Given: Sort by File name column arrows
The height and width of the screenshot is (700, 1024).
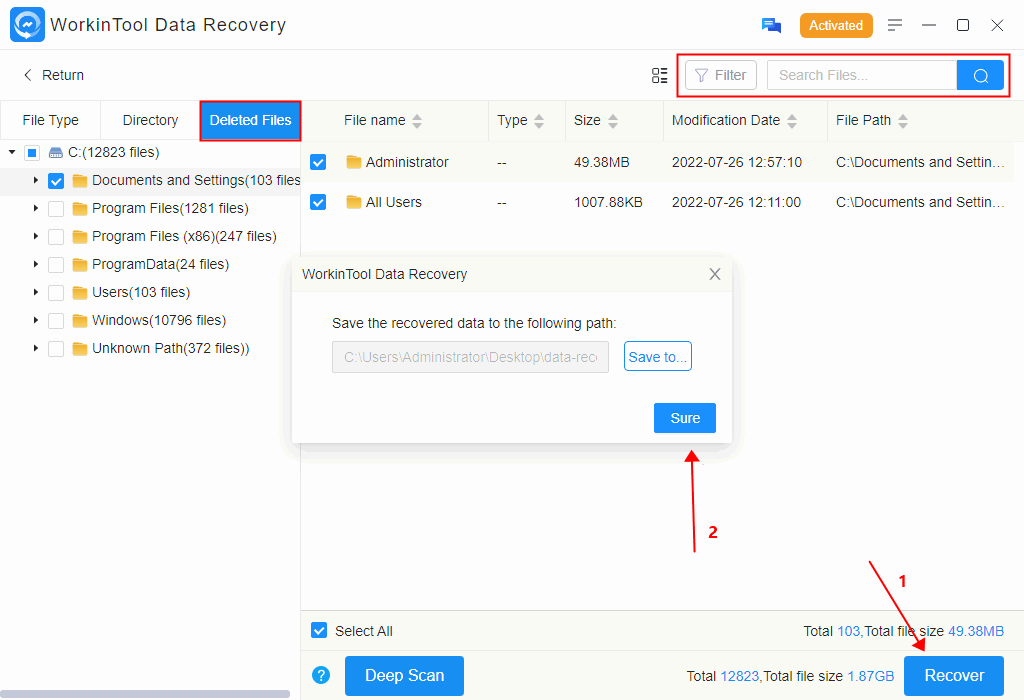Looking at the screenshot, I should 417,121.
